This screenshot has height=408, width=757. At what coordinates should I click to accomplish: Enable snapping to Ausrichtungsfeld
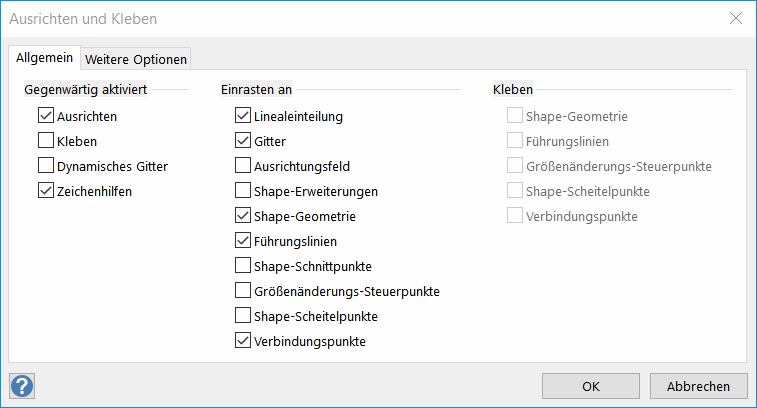tap(243, 166)
